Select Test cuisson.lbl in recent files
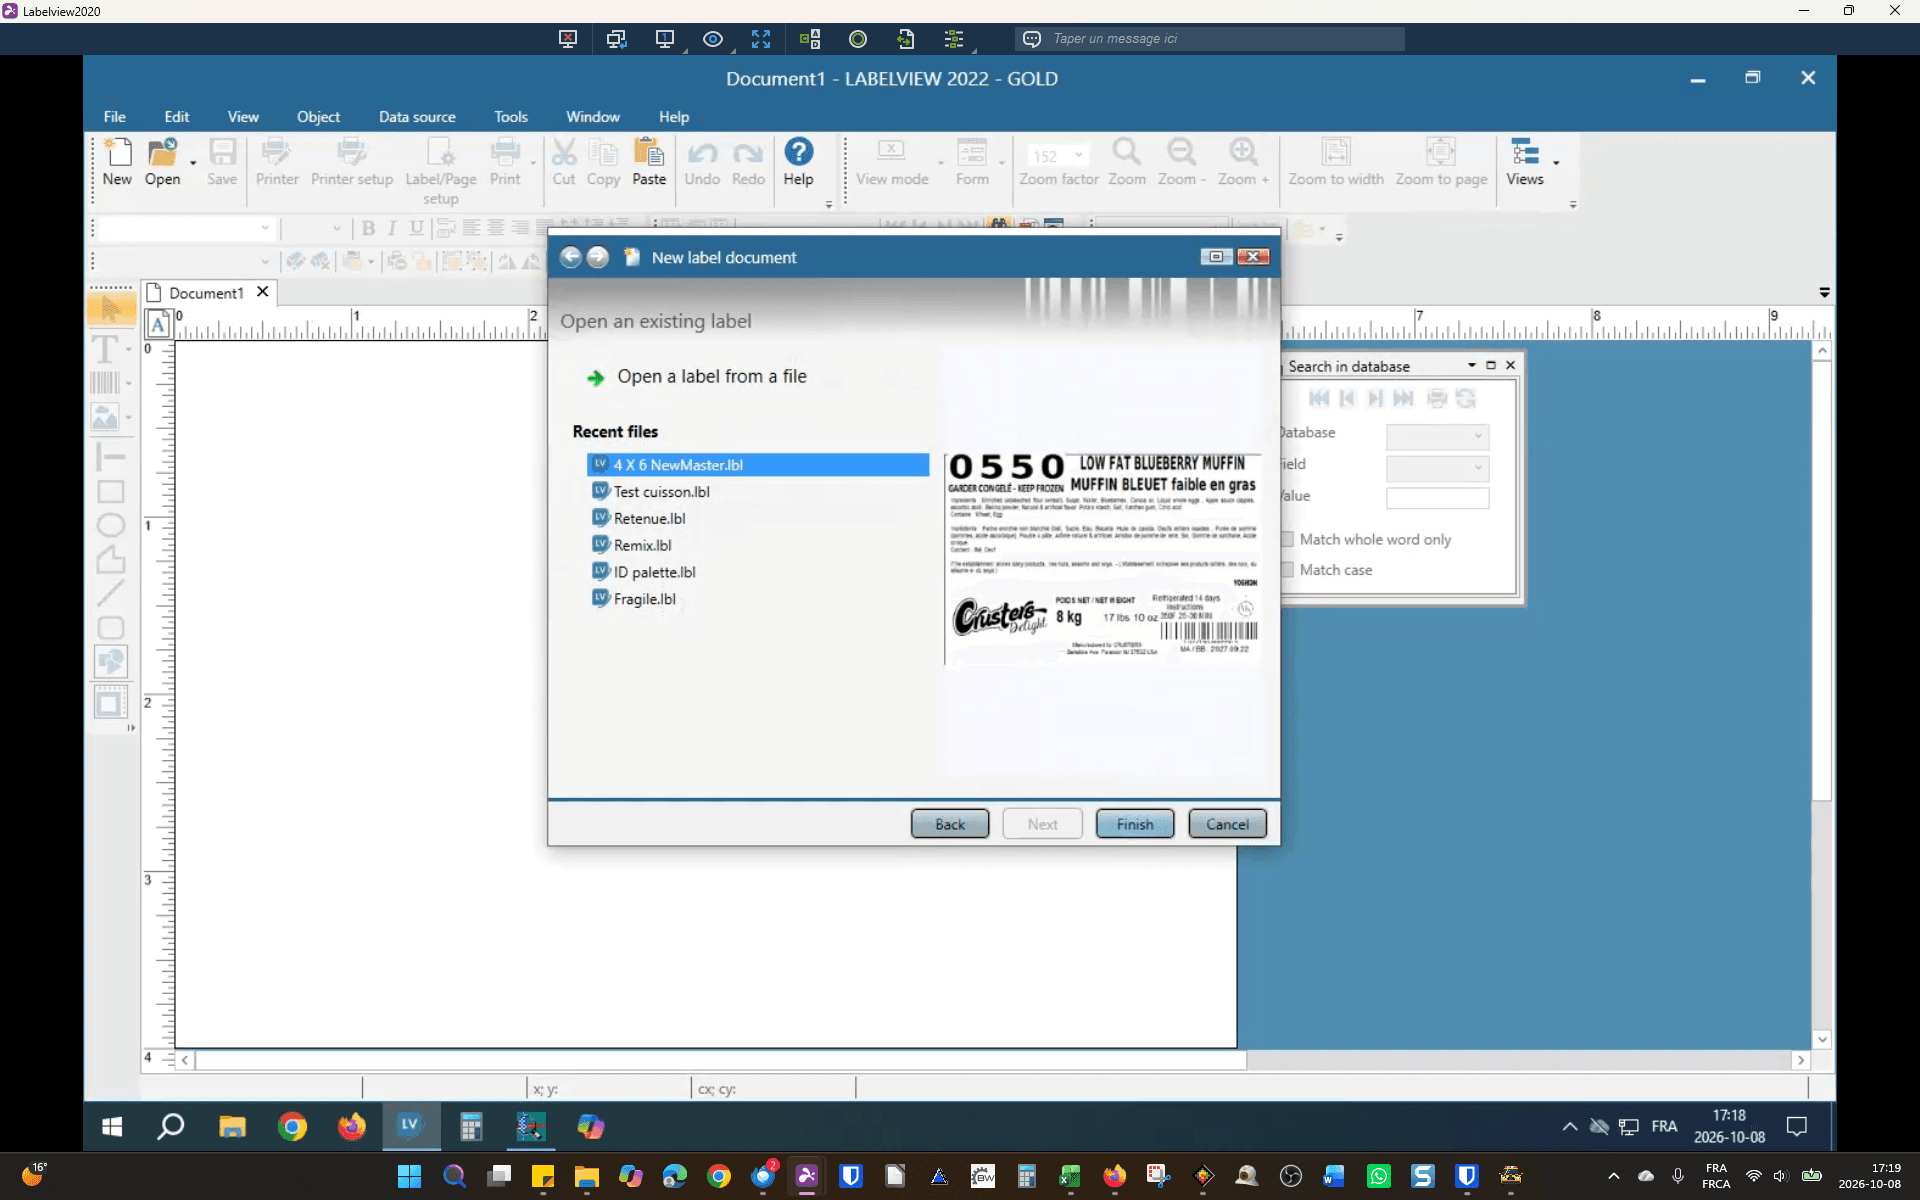 pyautogui.click(x=661, y=492)
